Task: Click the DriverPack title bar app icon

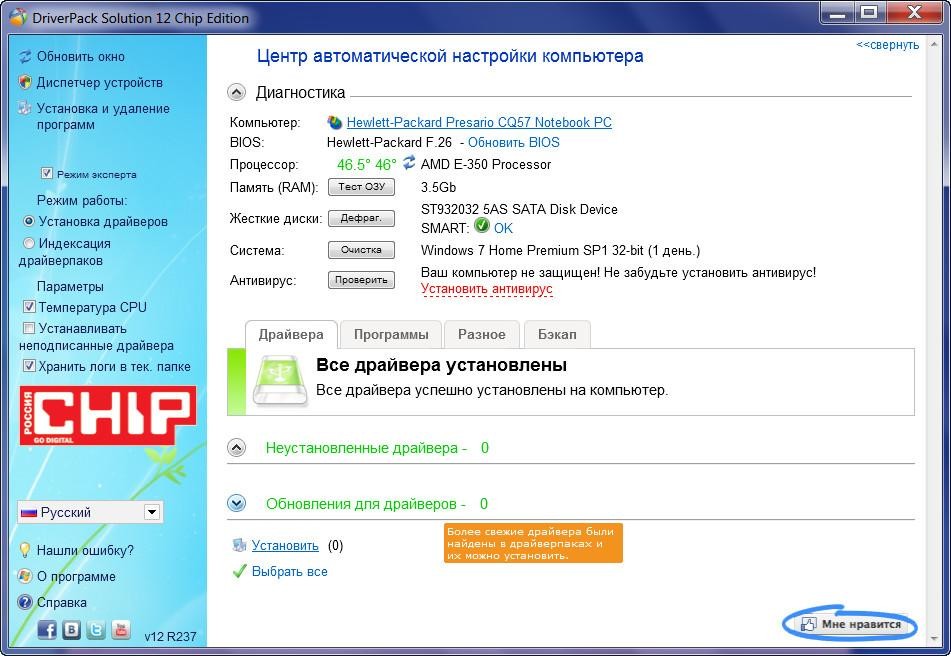Action: 18,18
